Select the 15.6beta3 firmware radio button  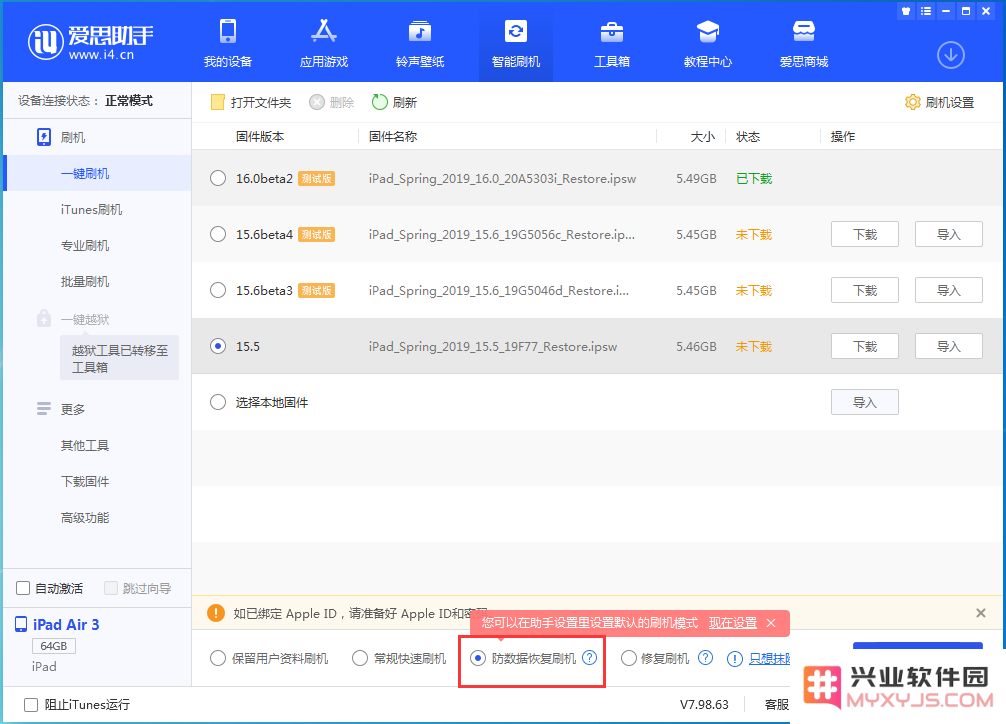[218, 290]
